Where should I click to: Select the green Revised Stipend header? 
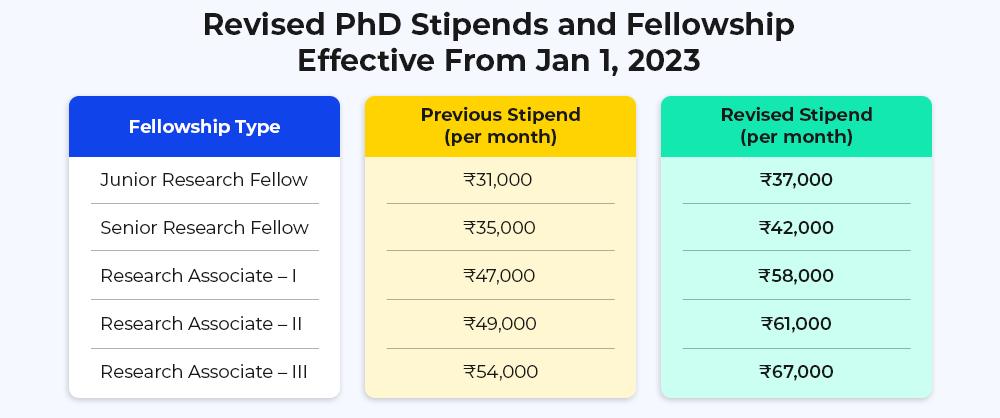click(x=796, y=126)
